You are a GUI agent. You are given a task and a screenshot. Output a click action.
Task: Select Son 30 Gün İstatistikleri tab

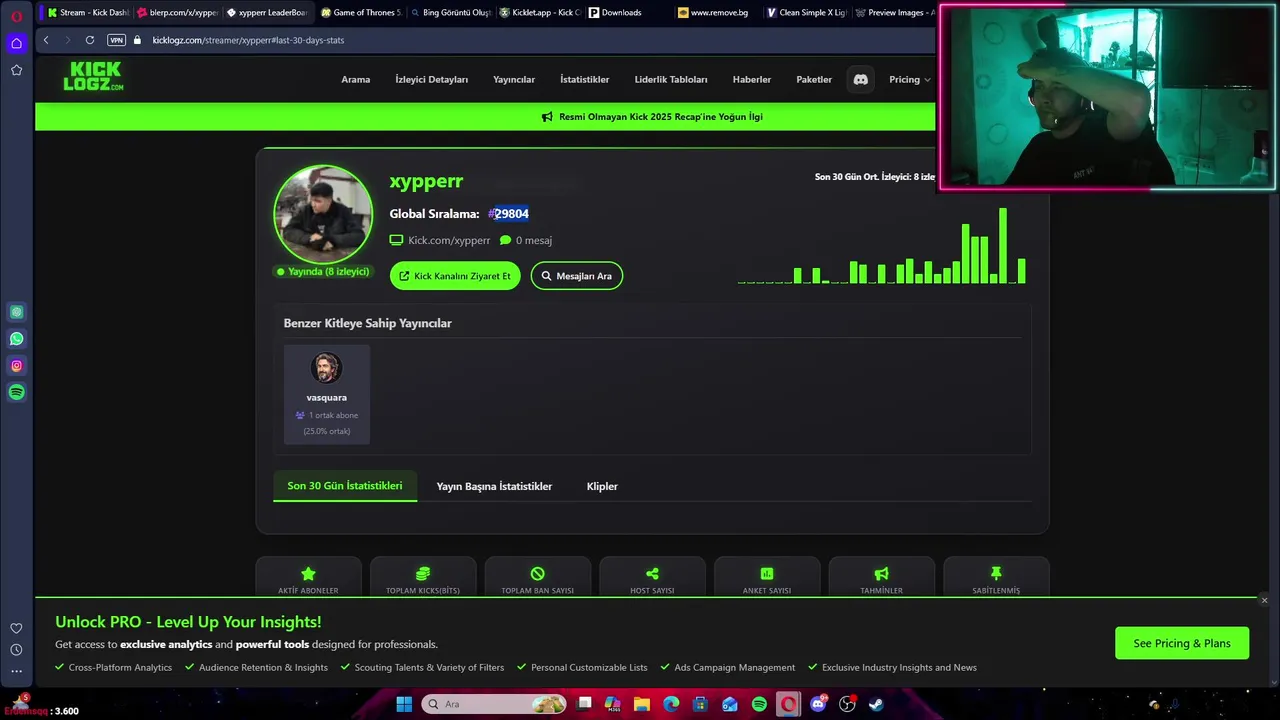pyautogui.click(x=345, y=486)
